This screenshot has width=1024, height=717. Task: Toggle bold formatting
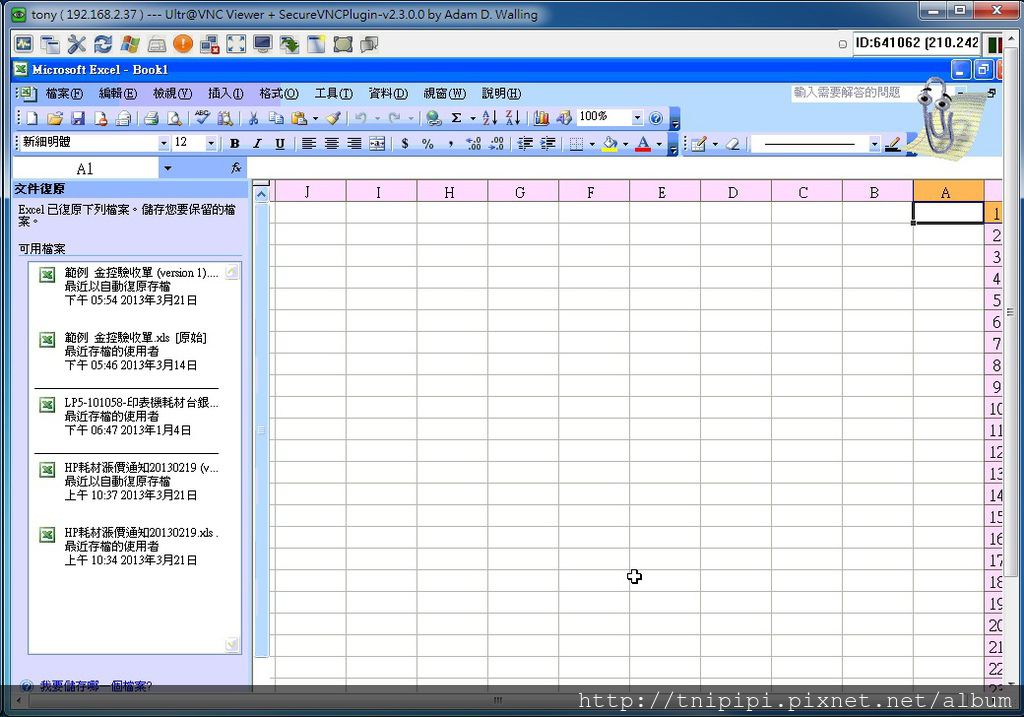[x=234, y=144]
